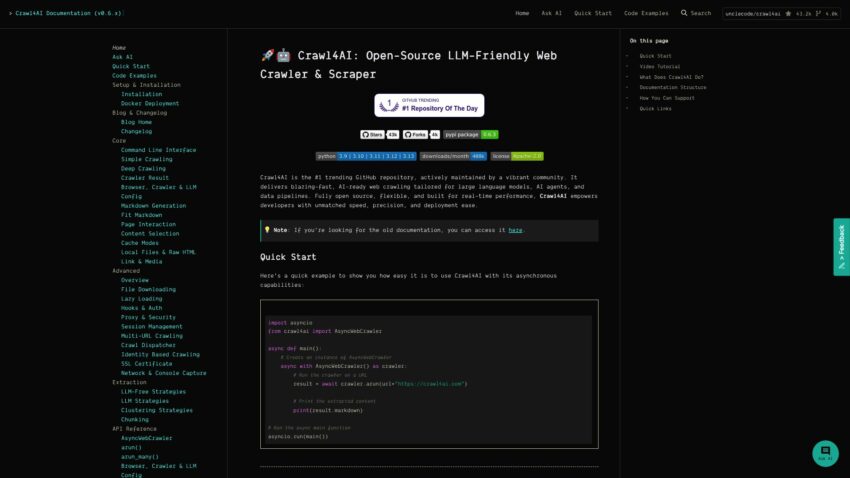This screenshot has height=478, width=850.
Task: Click the Search field in the header
Action: pos(696,13)
